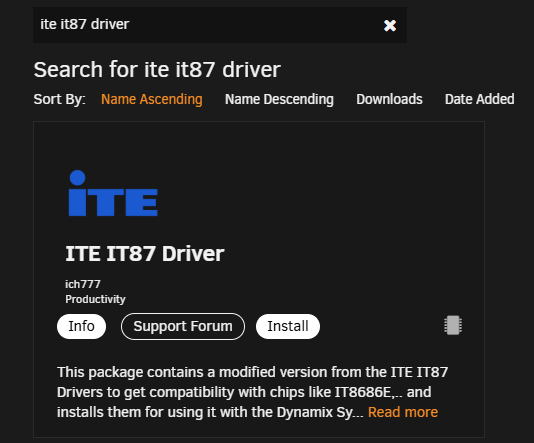Click the chip icon next to Install

(453, 325)
